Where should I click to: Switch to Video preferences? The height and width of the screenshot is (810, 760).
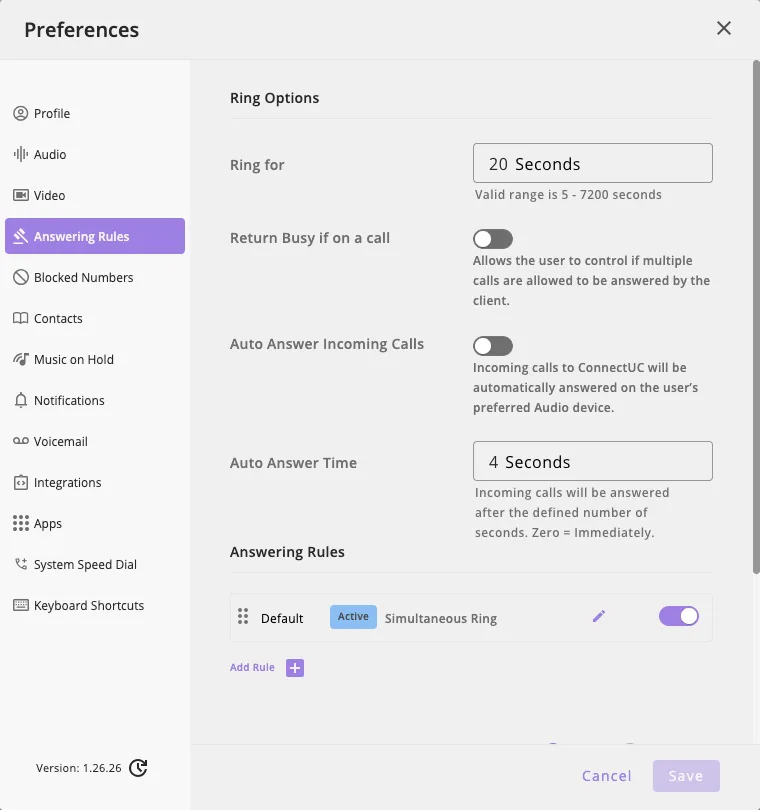(x=95, y=195)
